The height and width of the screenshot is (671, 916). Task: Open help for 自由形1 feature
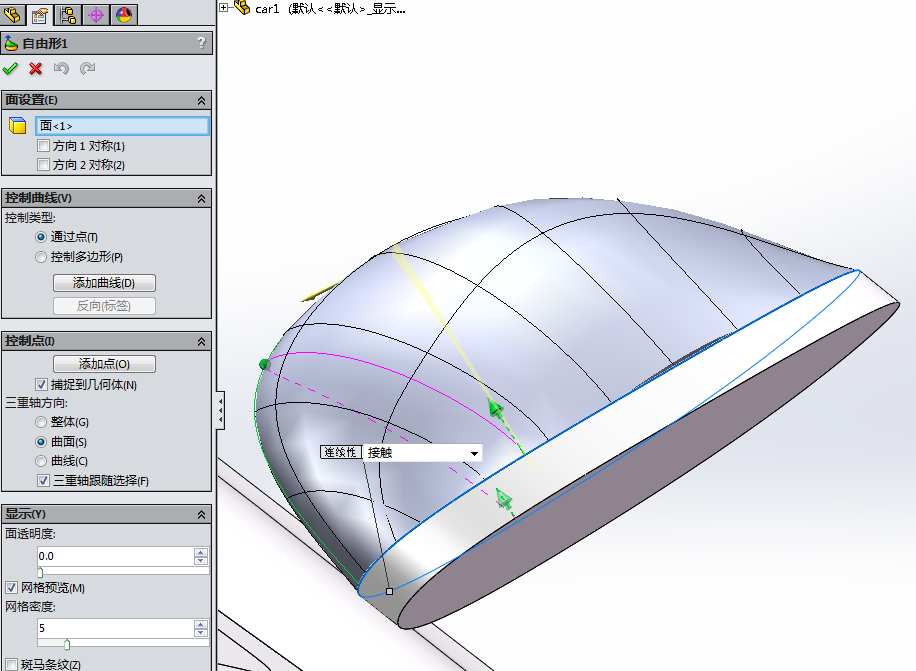point(202,43)
